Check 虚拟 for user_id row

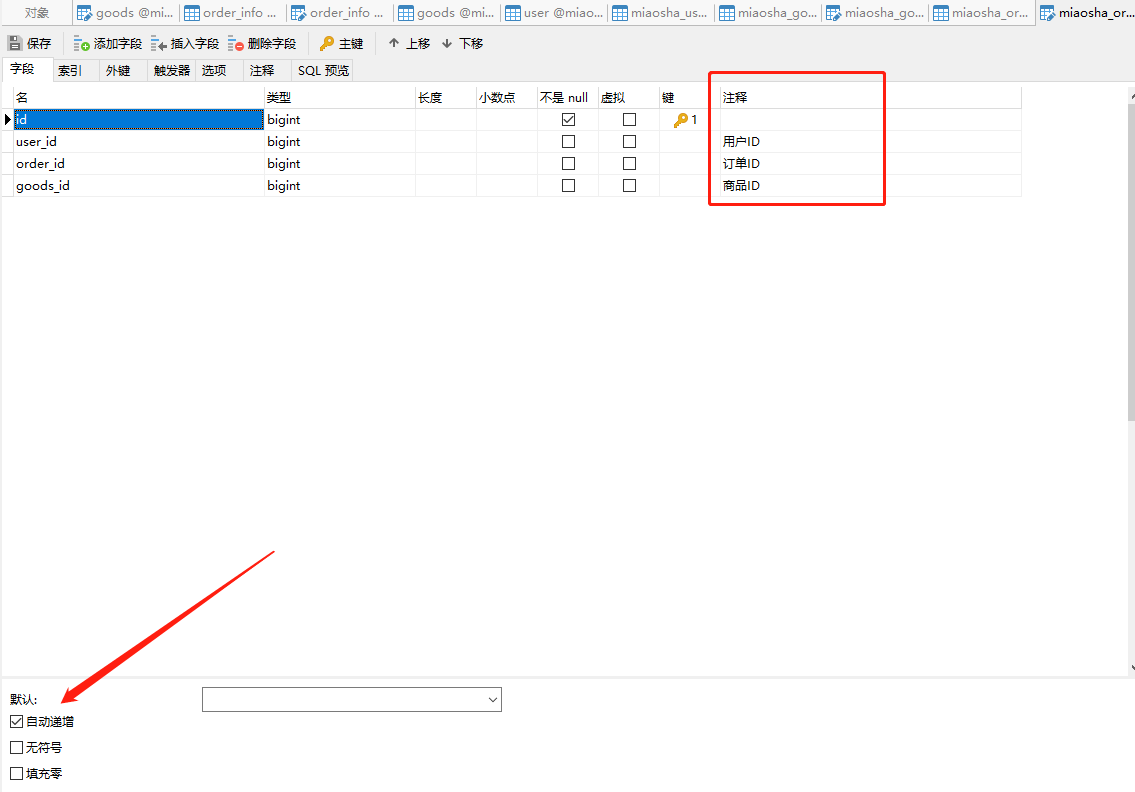pos(629,142)
